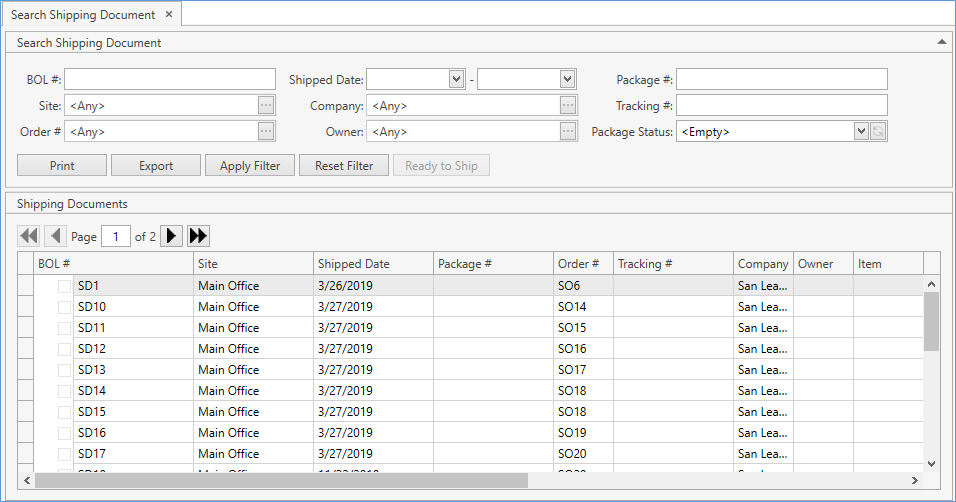Open the Package Status dropdown

point(861,131)
